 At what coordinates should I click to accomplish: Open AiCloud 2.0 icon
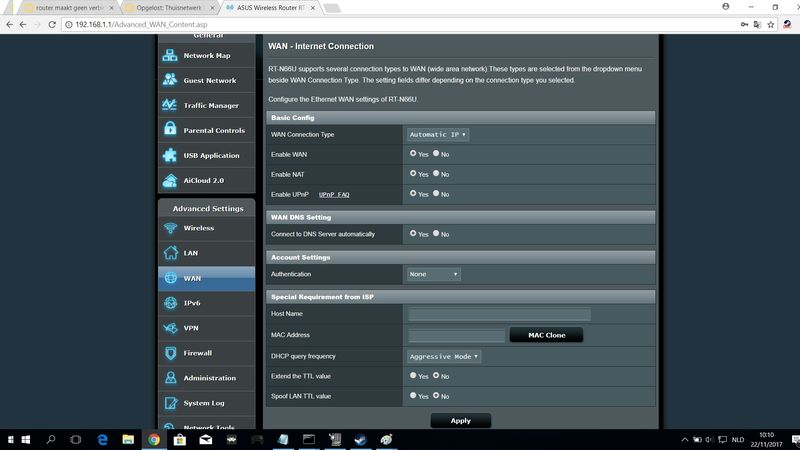(x=170, y=181)
